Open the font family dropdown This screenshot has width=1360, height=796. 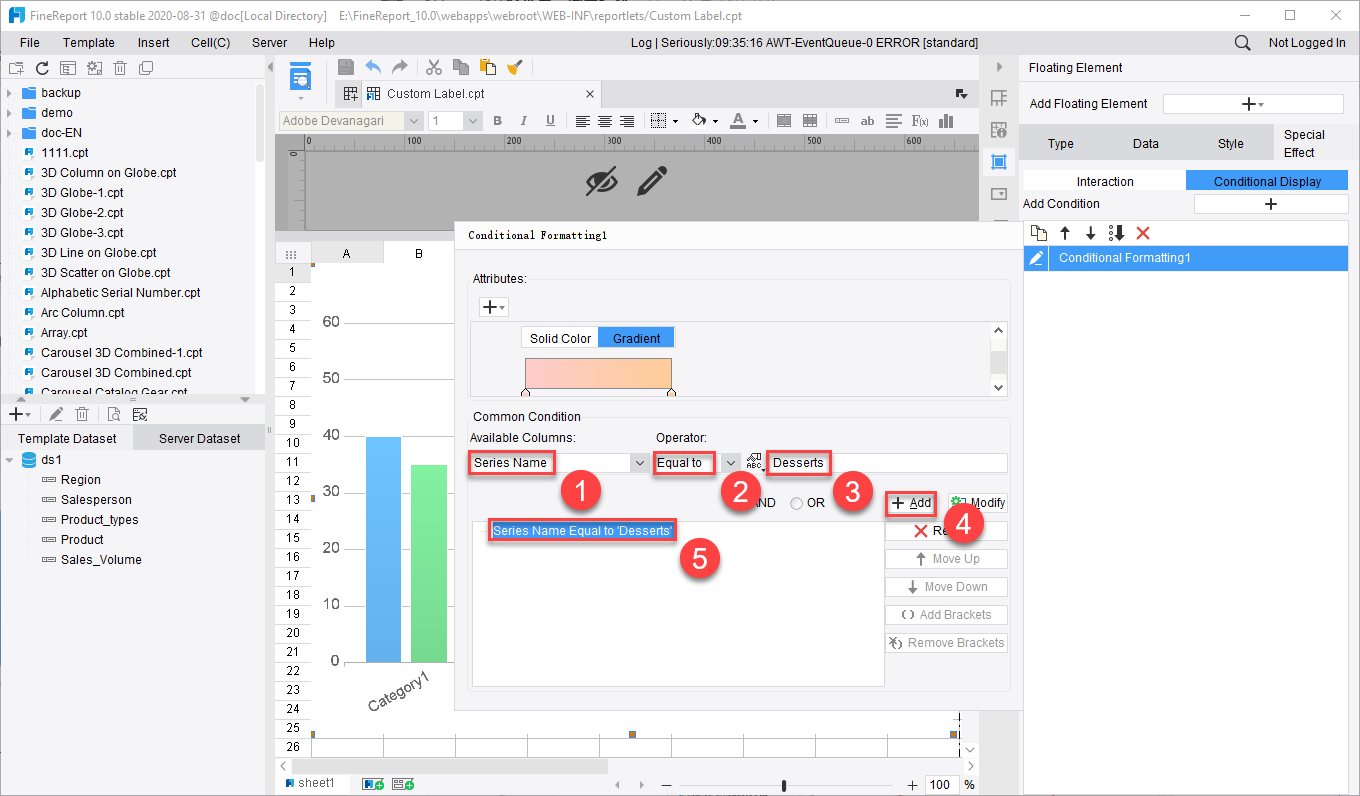[x=414, y=121]
